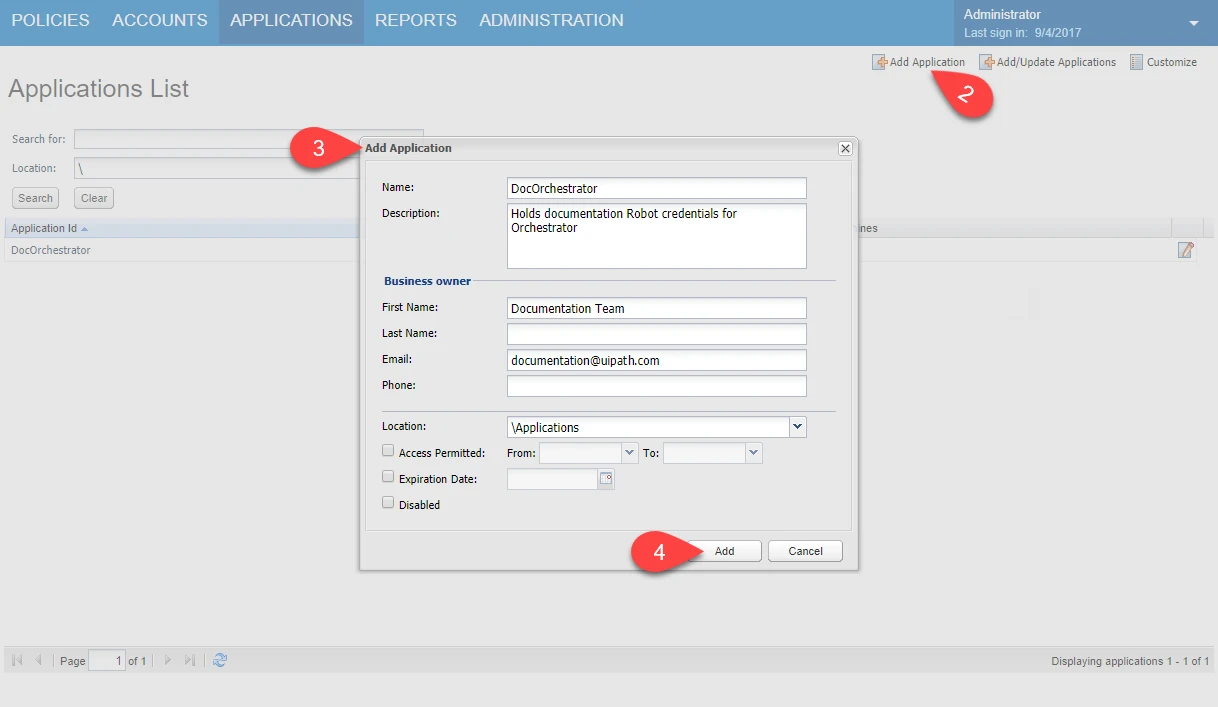
Task: Refresh the applications list
Action: click(x=220, y=661)
